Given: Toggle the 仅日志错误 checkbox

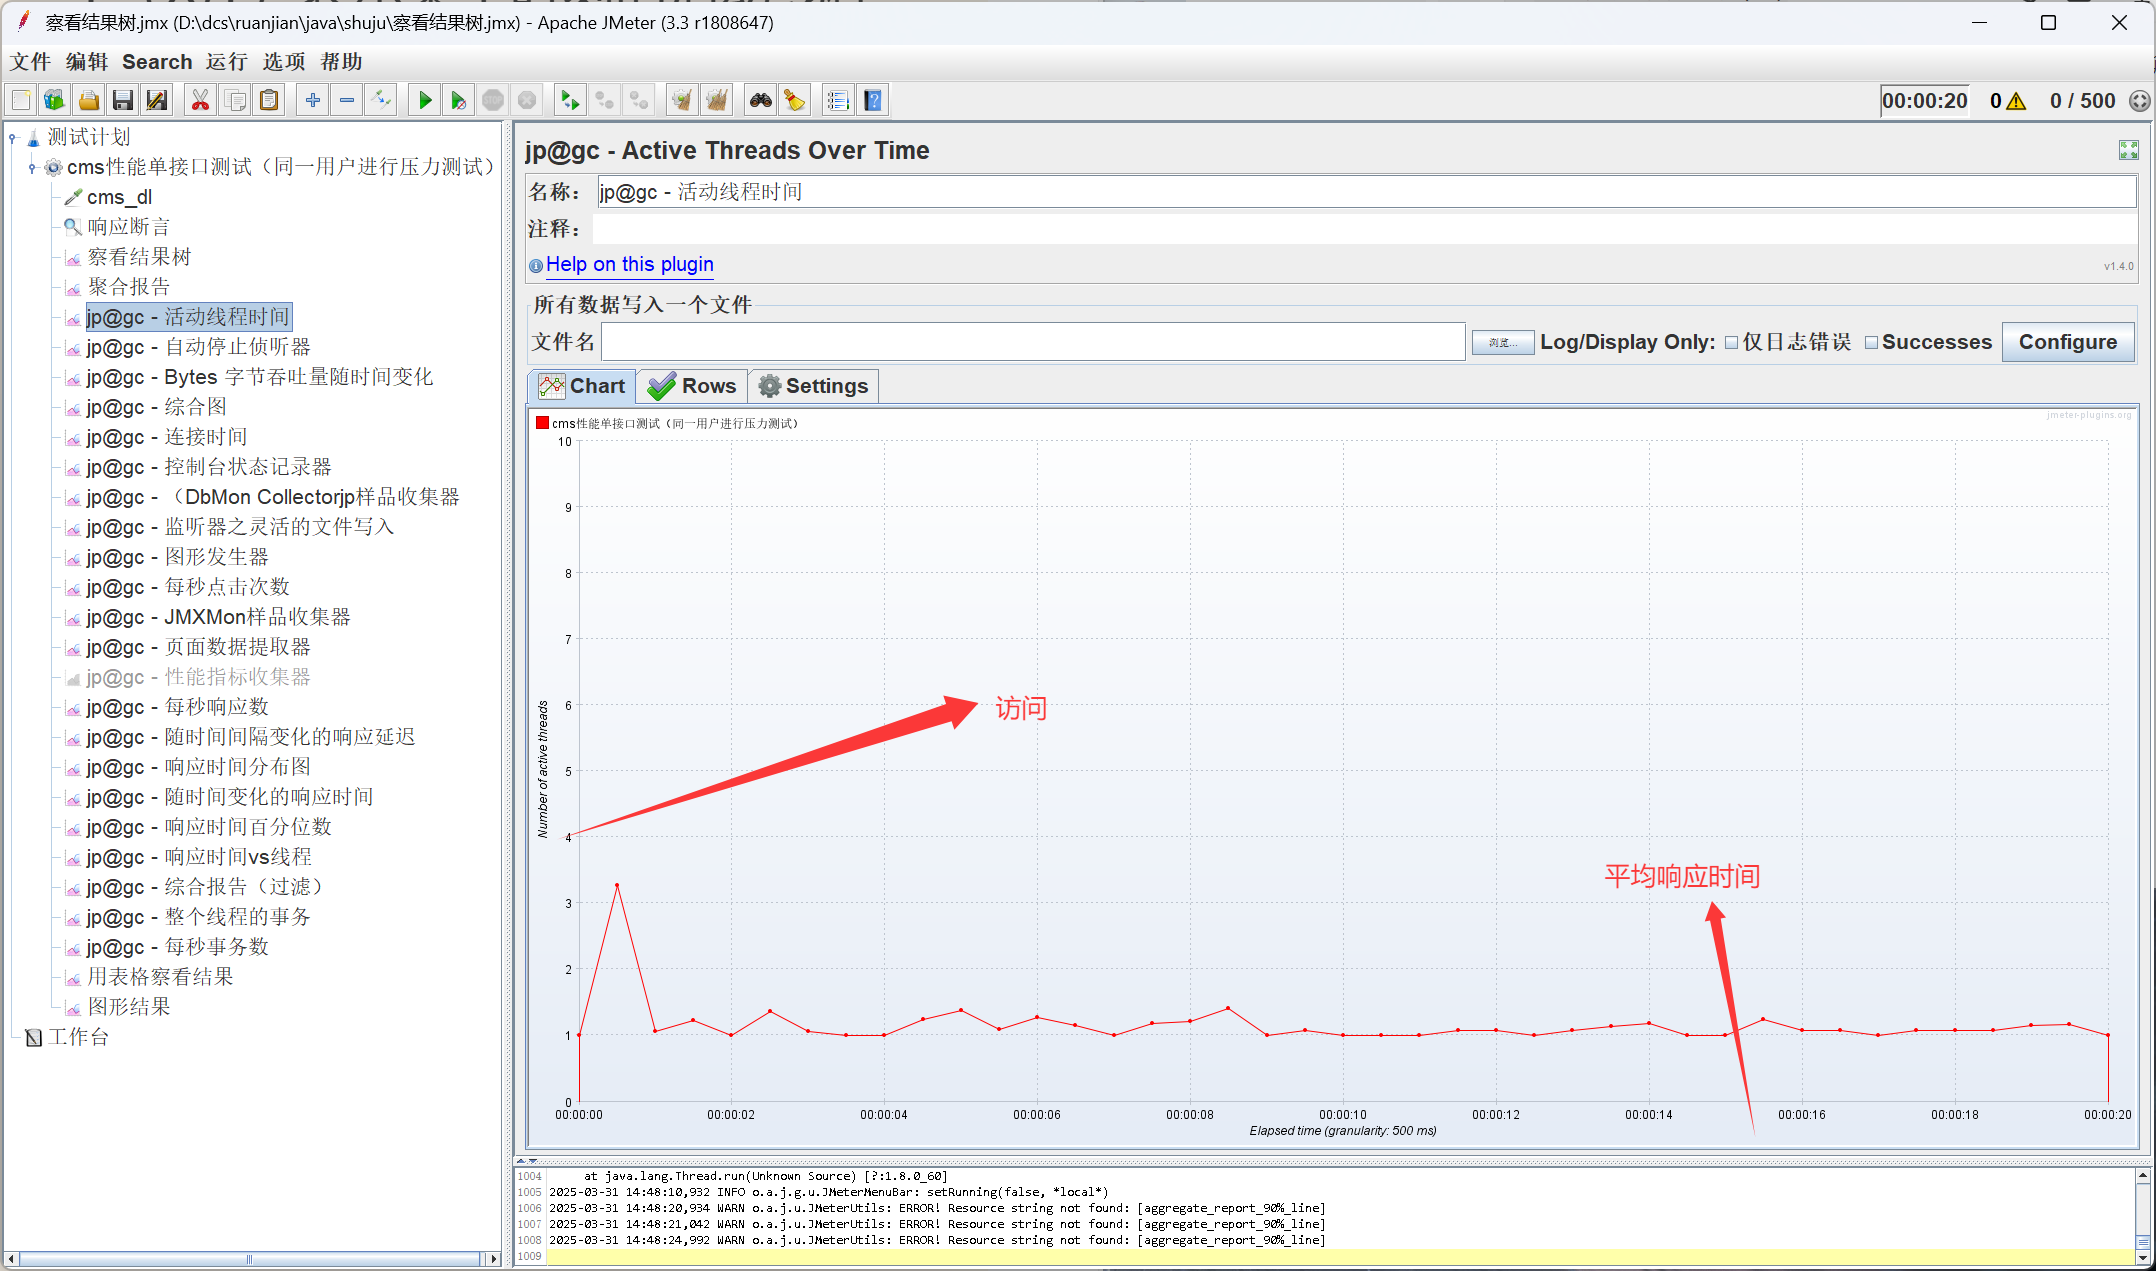Looking at the screenshot, I should click(x=1732, y=343).
